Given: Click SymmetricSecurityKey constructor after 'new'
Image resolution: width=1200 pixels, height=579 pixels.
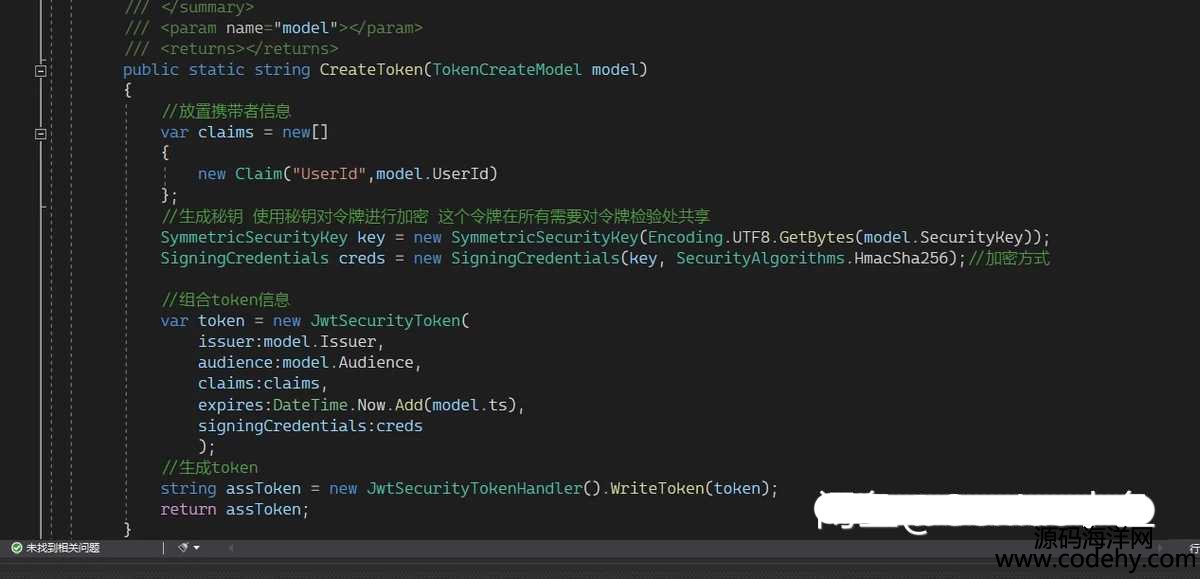Looking at the screenshot, I should click(x=545, y=237).
